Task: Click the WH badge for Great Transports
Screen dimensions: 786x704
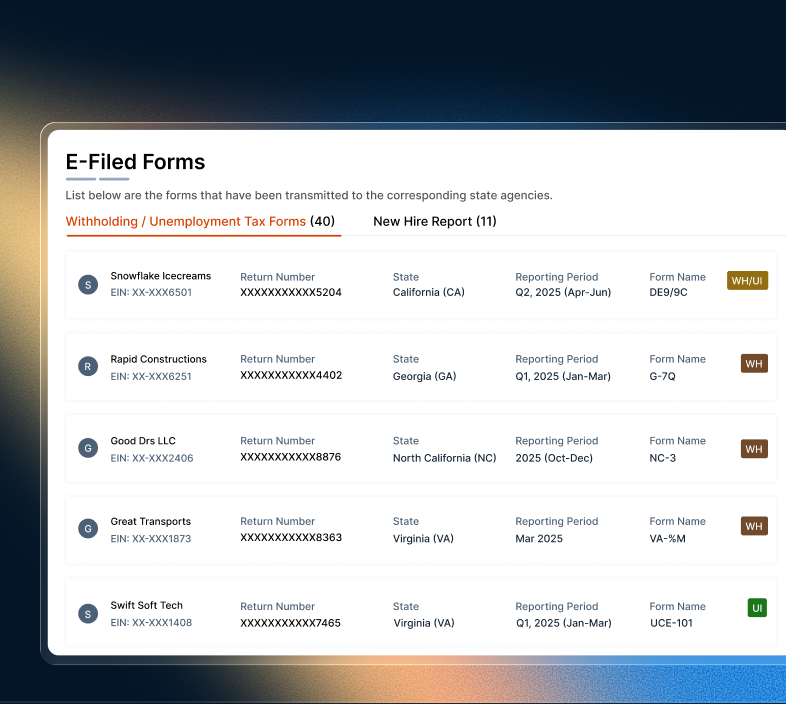Action: pyautogui.click(x=754, y=526)
